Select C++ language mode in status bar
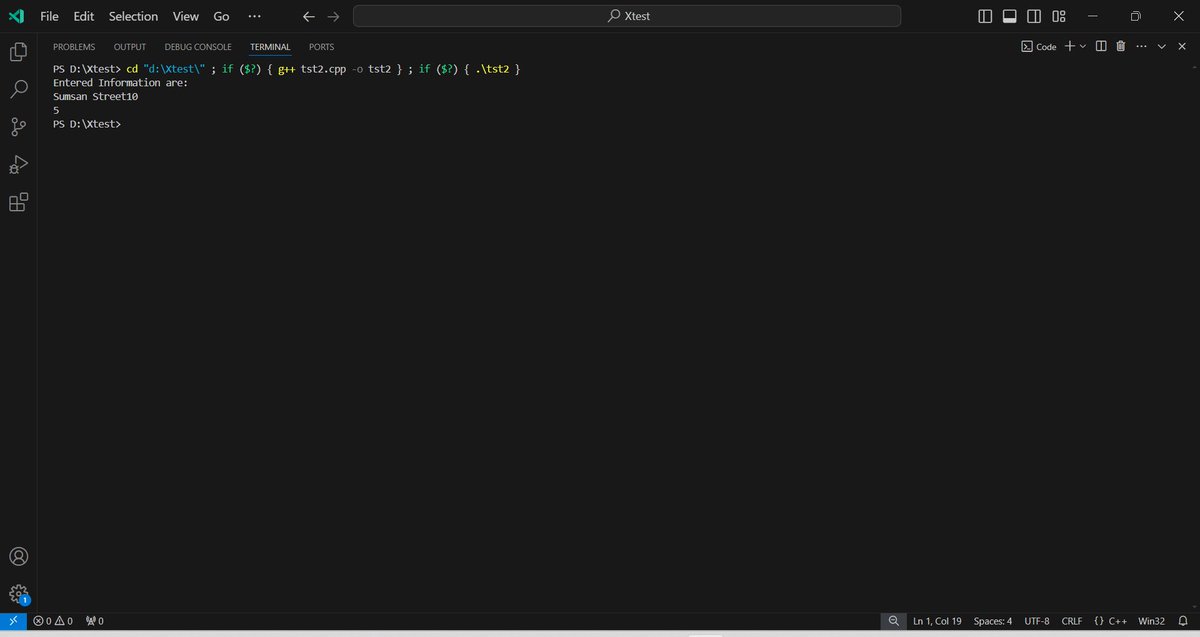1200x637 pixels. click(x=1111, y=621)
